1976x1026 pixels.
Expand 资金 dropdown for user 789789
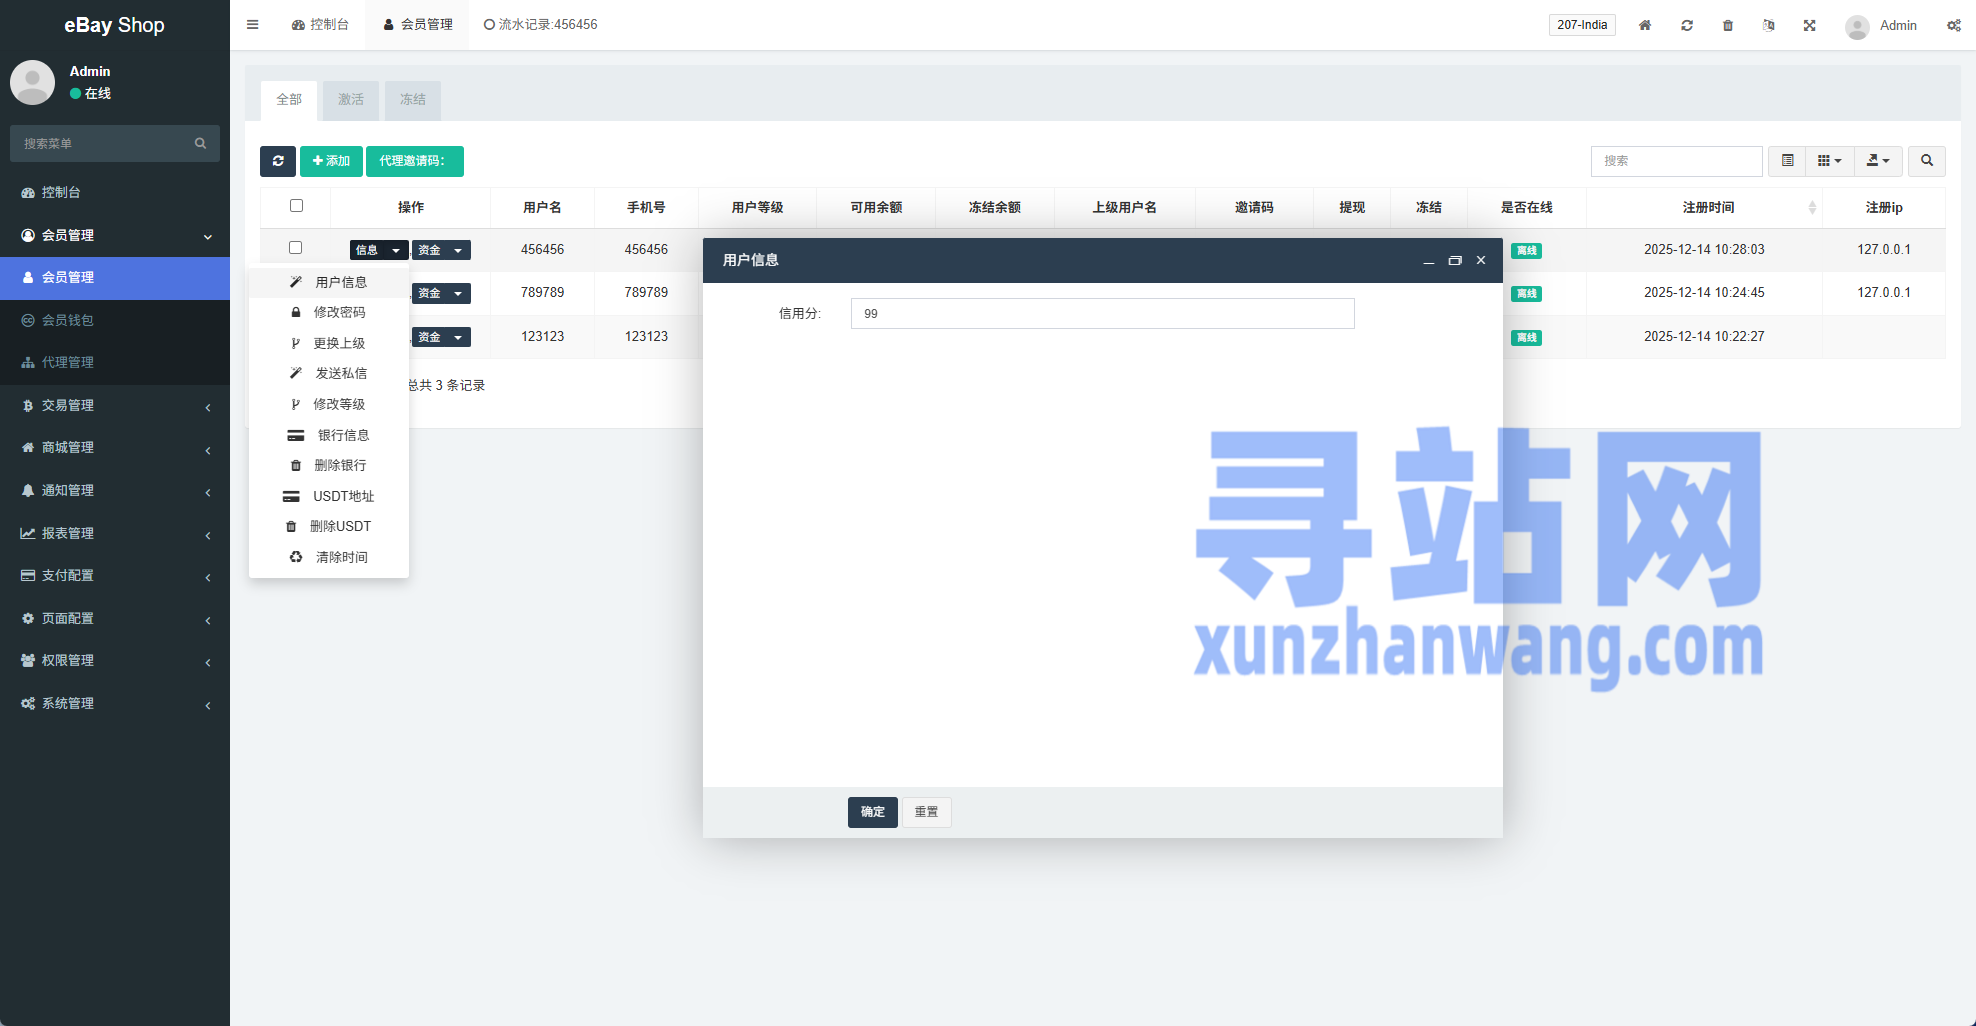(441, 293)
